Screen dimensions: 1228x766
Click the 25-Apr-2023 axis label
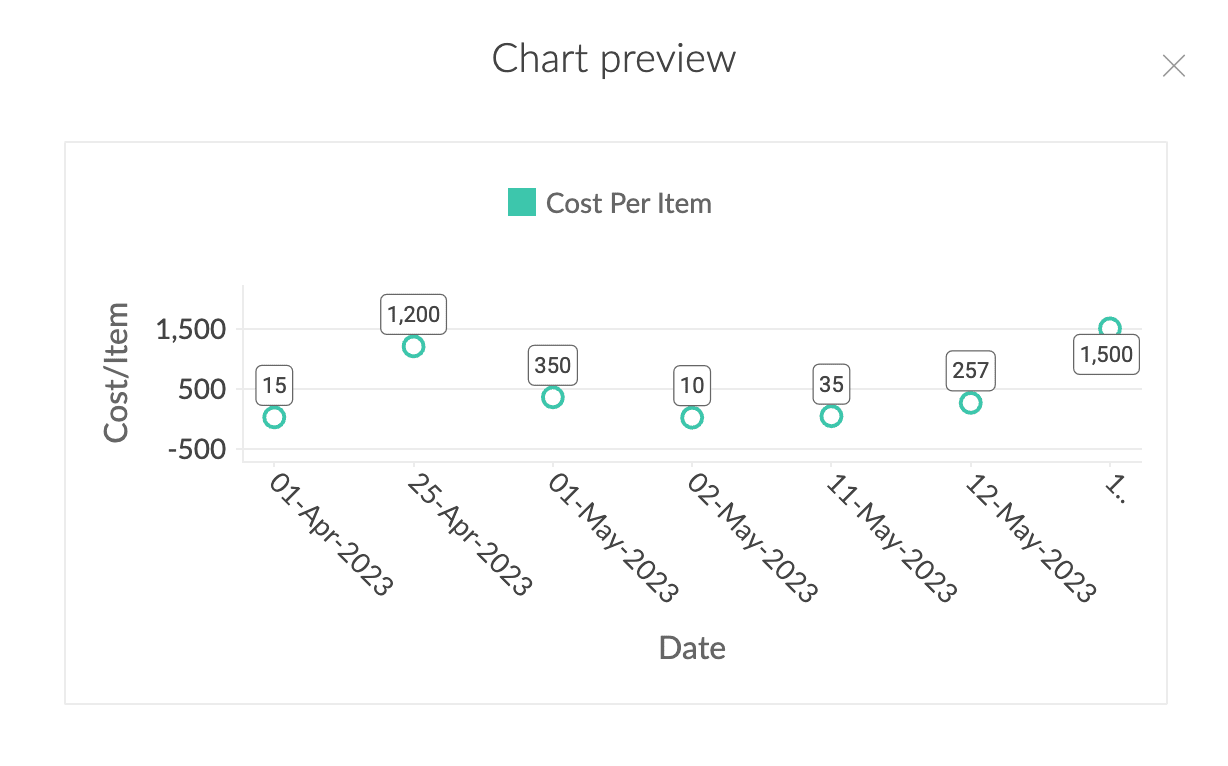point(469,536)
